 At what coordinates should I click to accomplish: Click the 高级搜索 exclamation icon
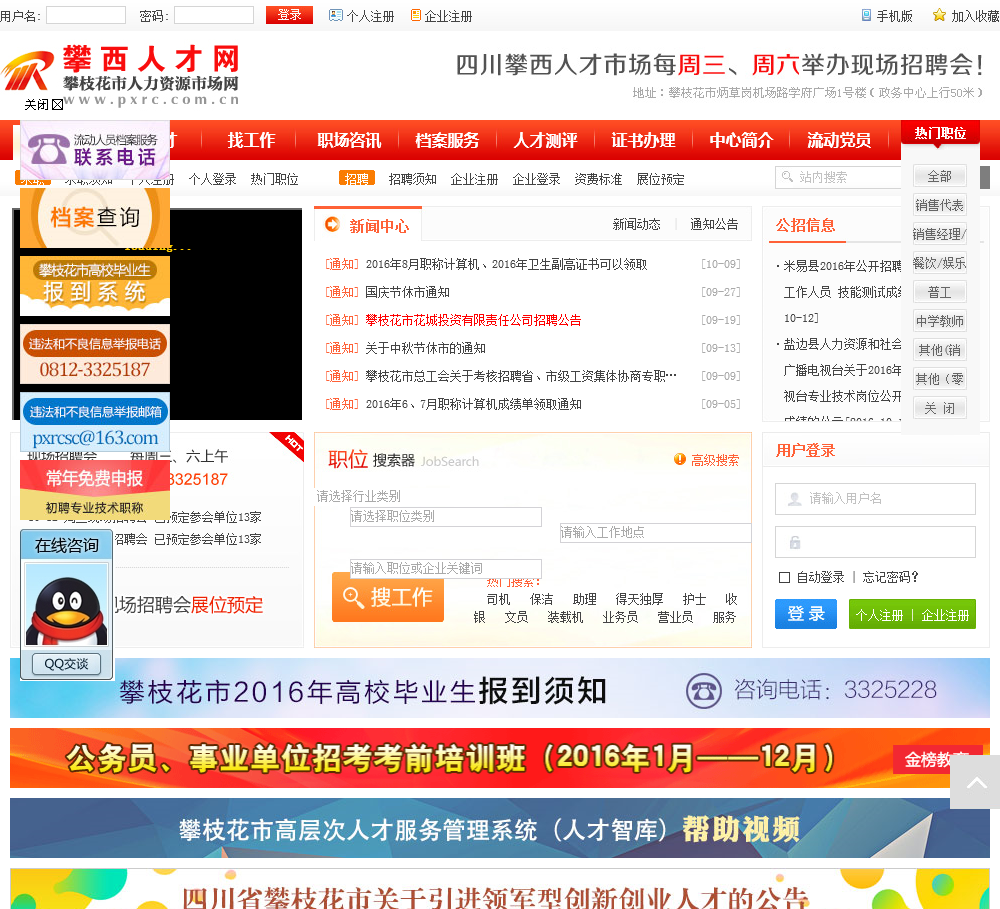pos(680,459)
